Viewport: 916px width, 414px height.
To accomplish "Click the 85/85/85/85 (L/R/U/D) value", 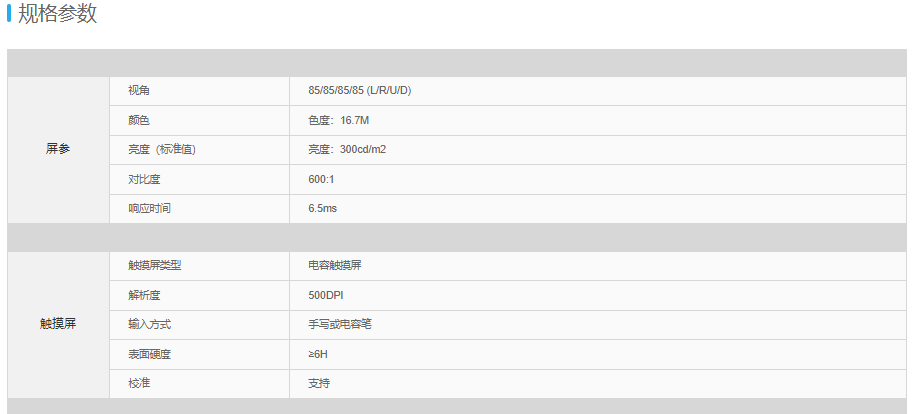I will click(x=360, y=91).
